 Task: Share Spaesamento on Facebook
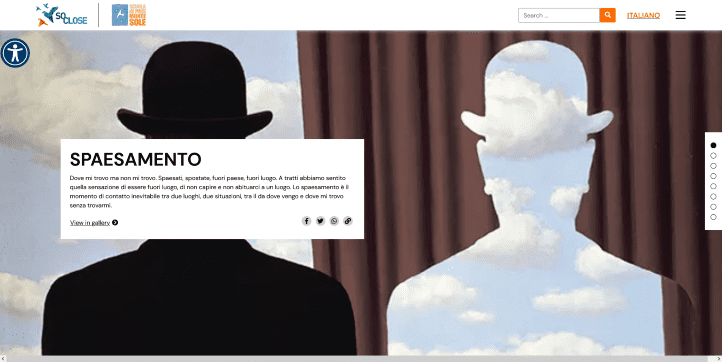[307, 221]
